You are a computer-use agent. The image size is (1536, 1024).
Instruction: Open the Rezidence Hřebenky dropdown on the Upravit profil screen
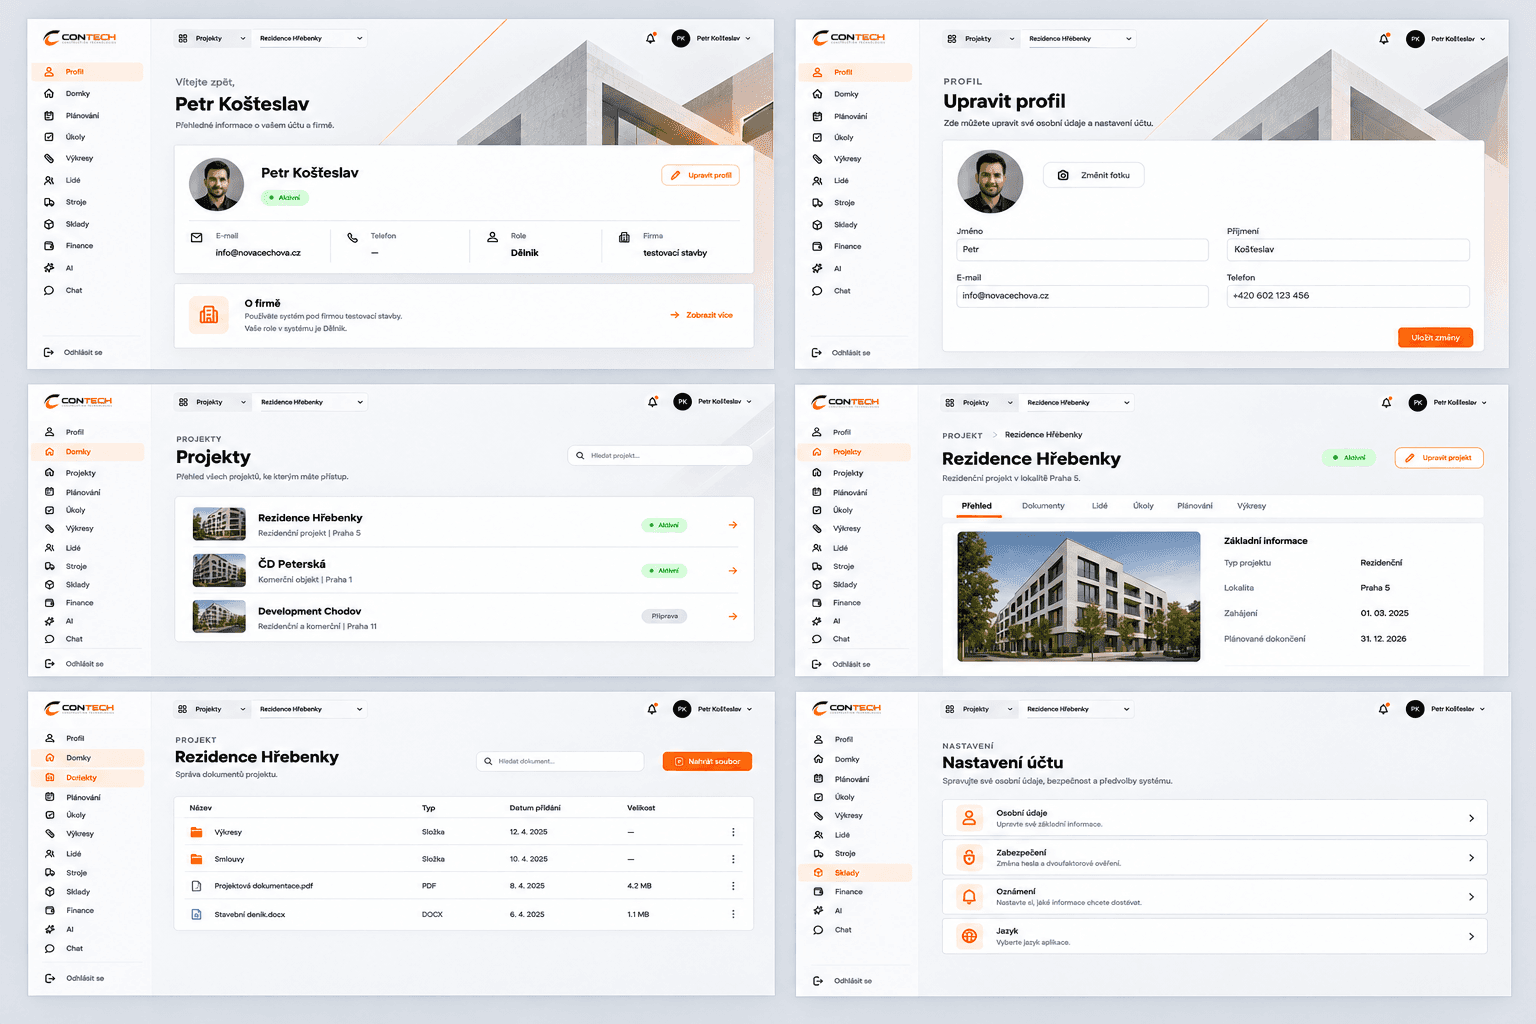(x=1081, y=39)
